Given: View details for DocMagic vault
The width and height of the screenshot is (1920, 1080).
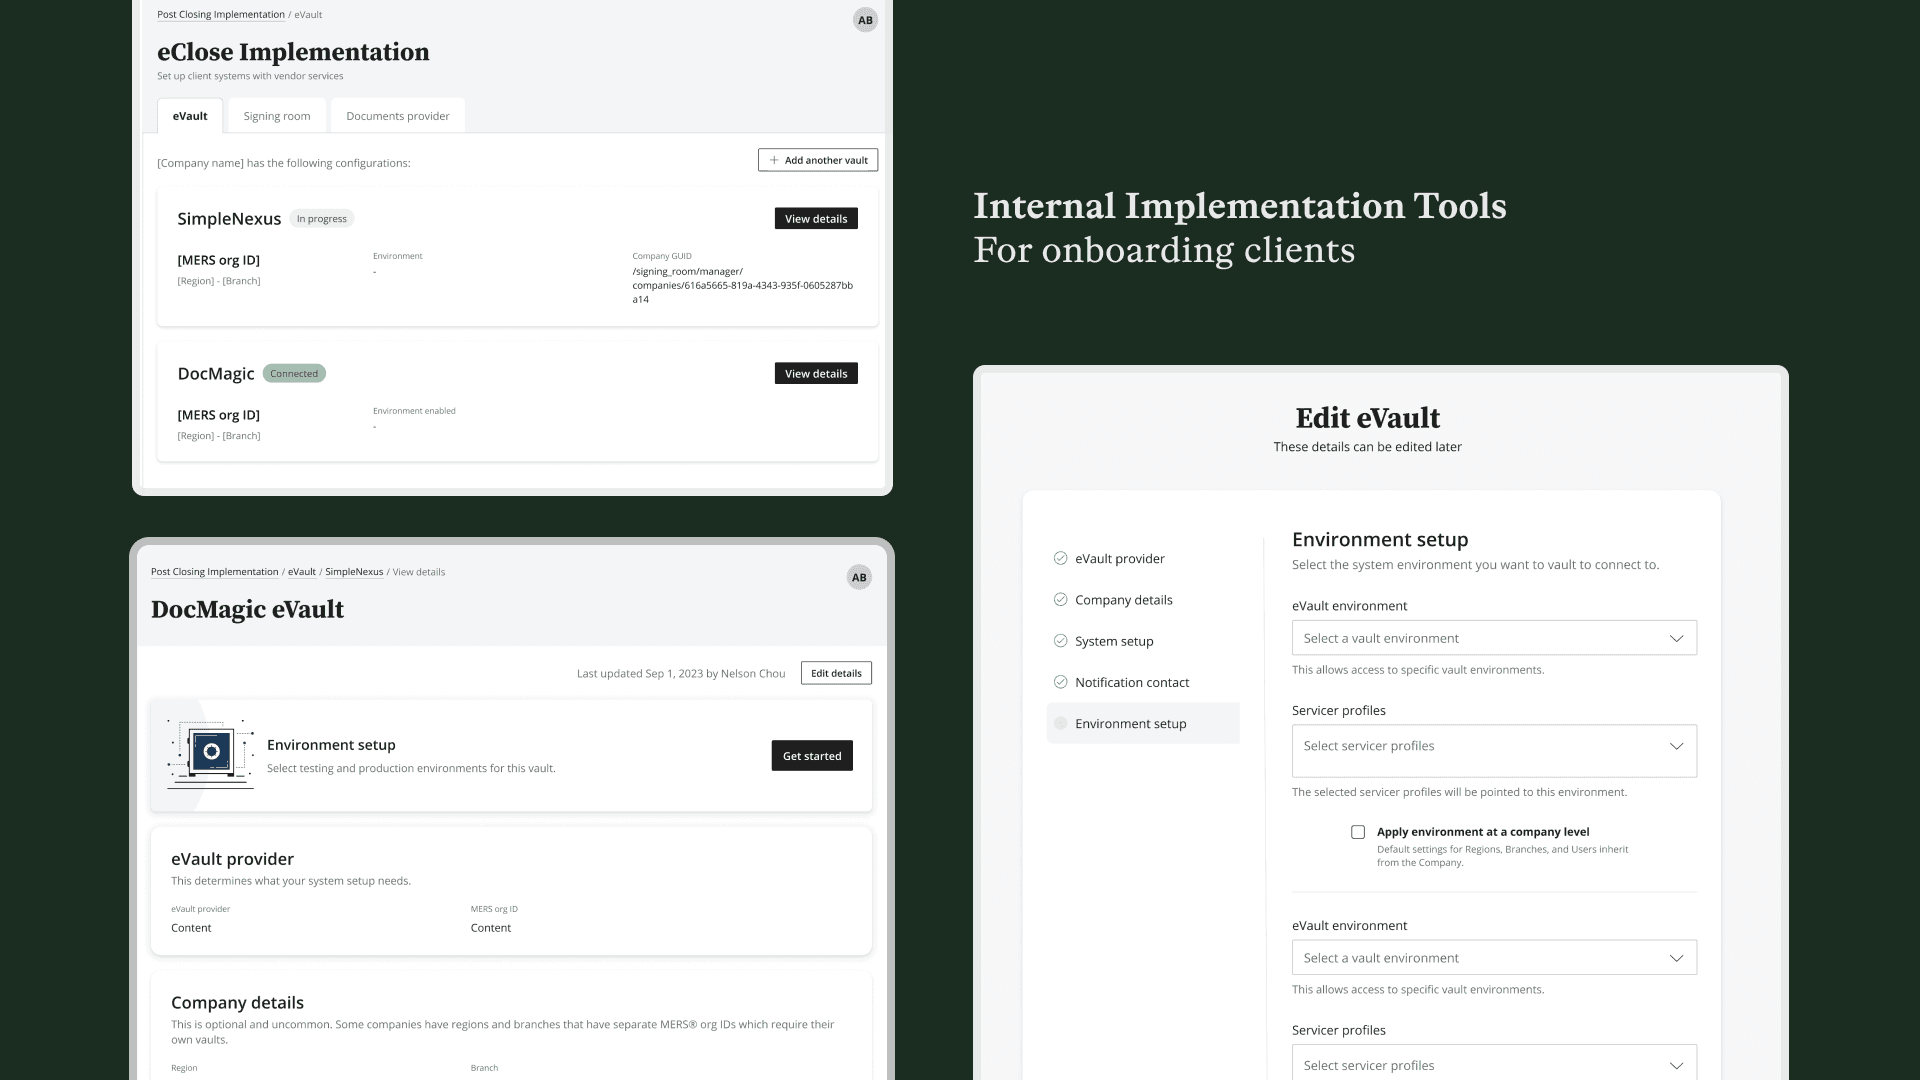Looking at the screenshot, I should coord(816,374).
